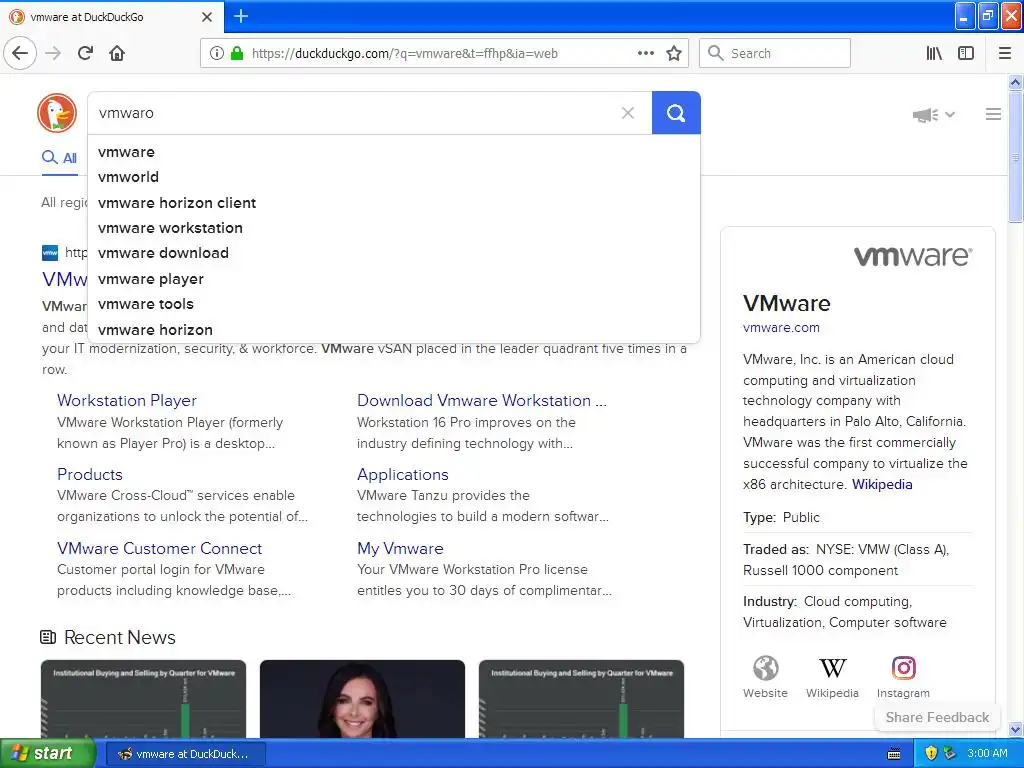Pick the last 'vmware horizon' suggestion
The height and width of the screenshot is (768, 1024).
pos(394,330)
